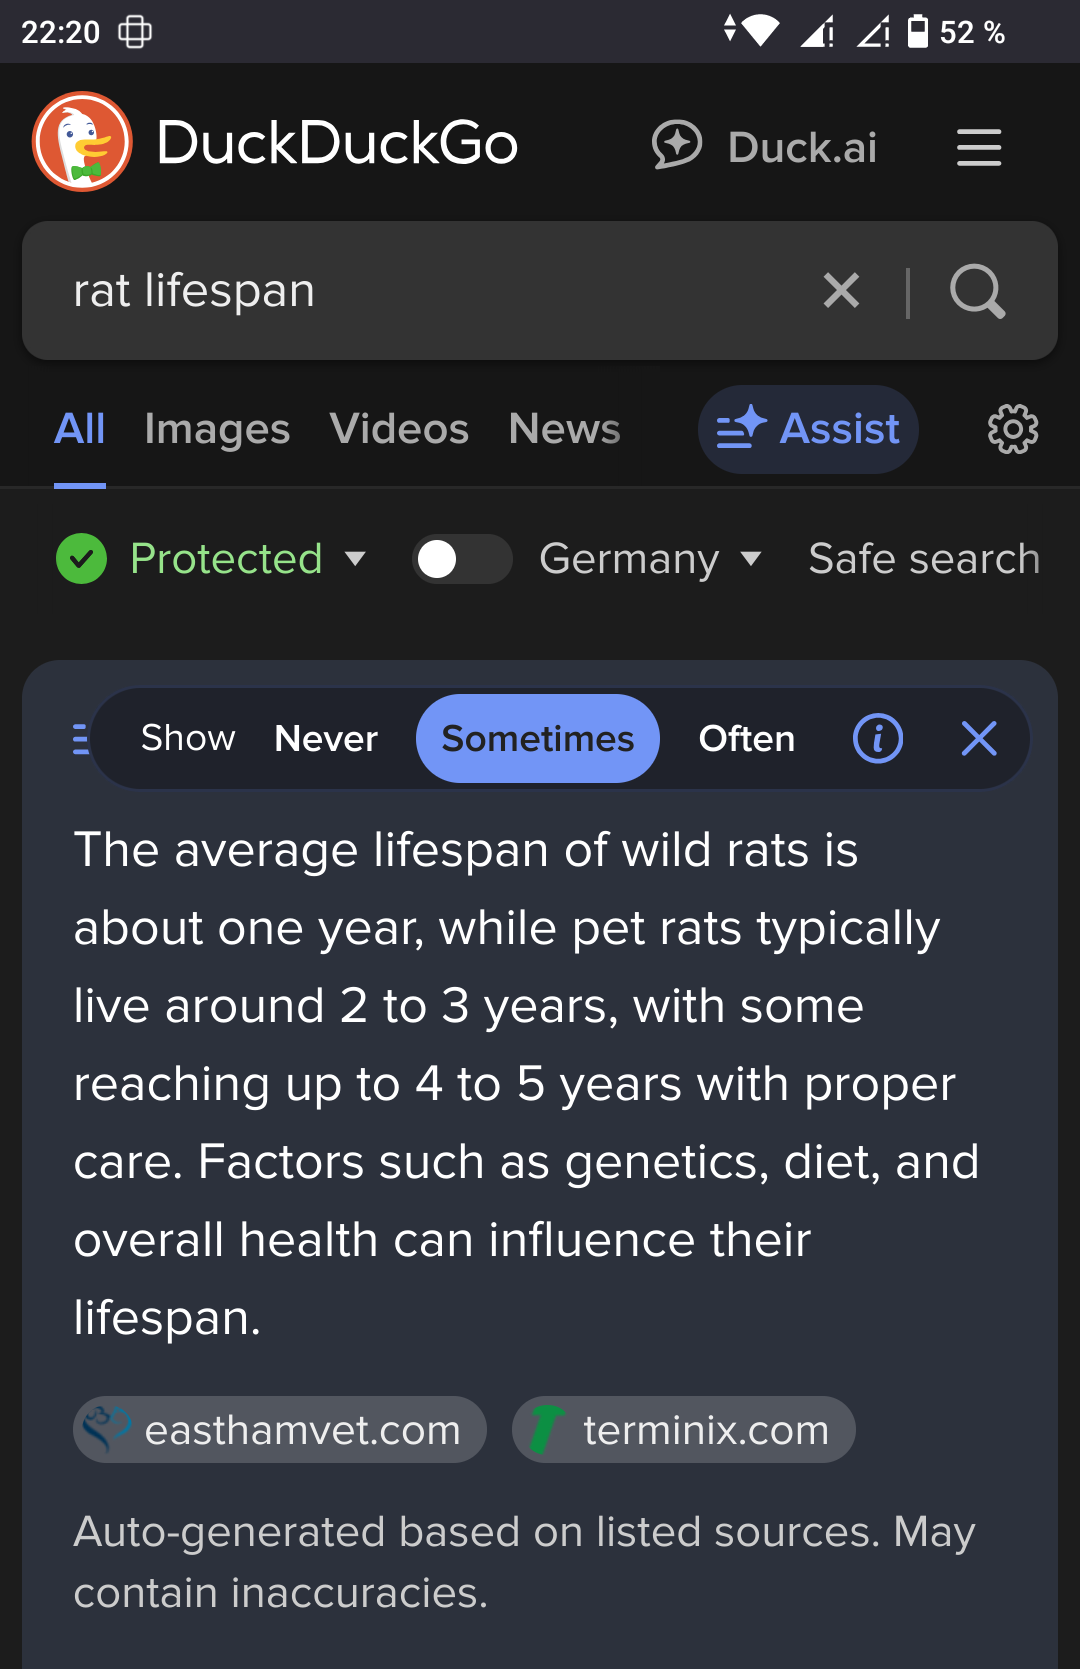
Task: Tap the magnifying glass search icon
Action: 977,291
